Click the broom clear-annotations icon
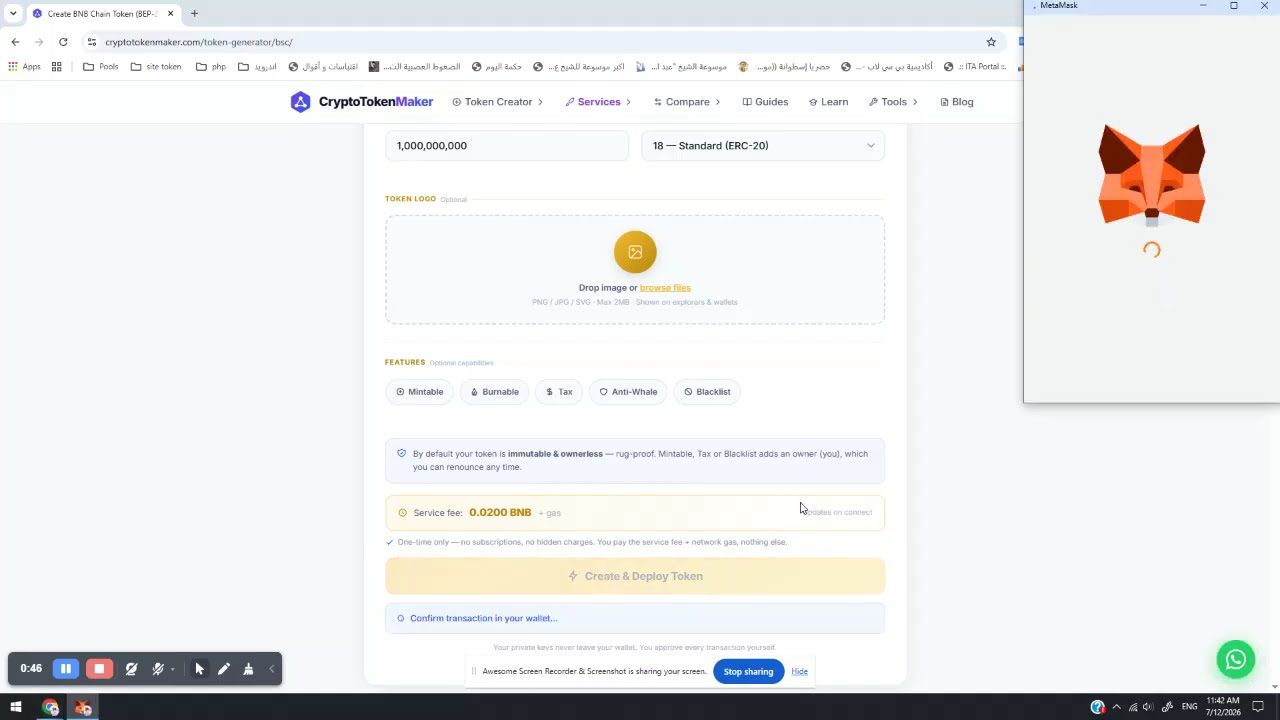Screen dimensions: 1280x720 (248, 669)
